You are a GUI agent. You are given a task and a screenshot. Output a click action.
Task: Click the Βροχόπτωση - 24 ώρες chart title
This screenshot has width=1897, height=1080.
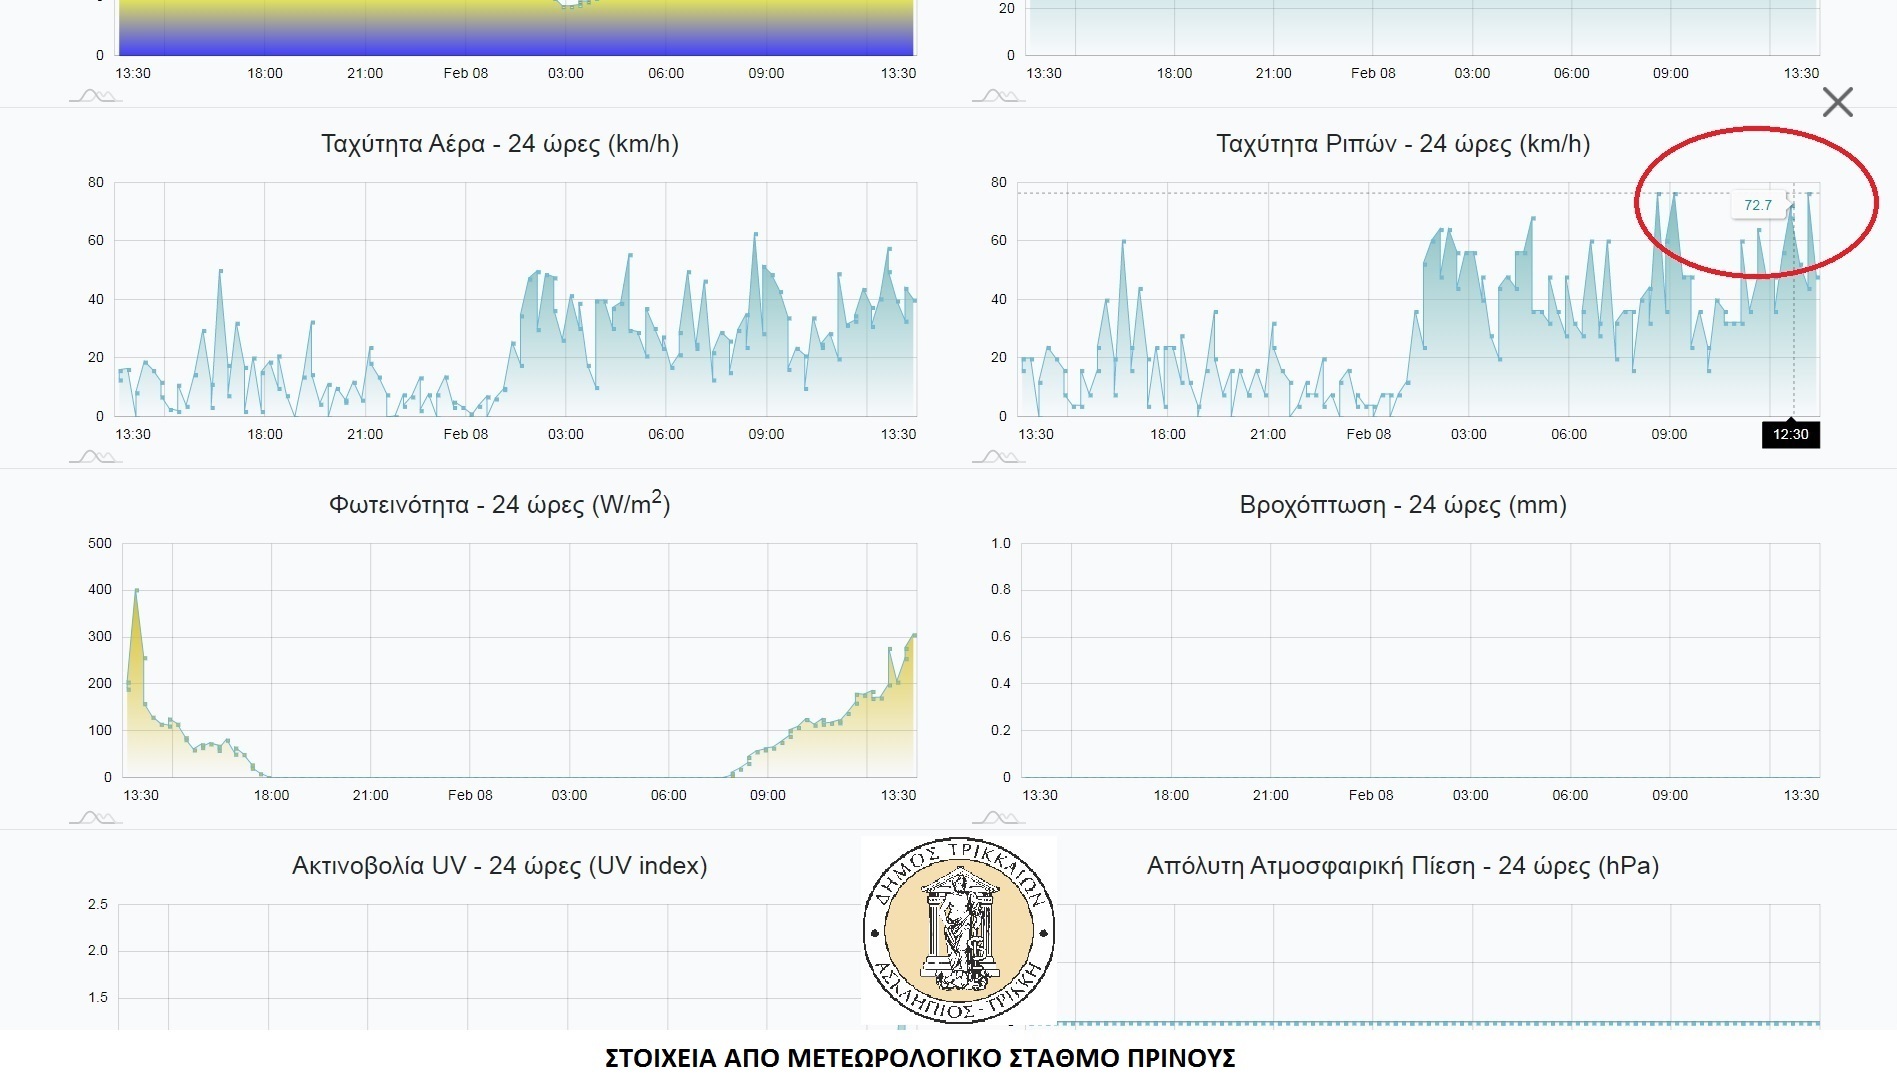(x=1402, y=505)
